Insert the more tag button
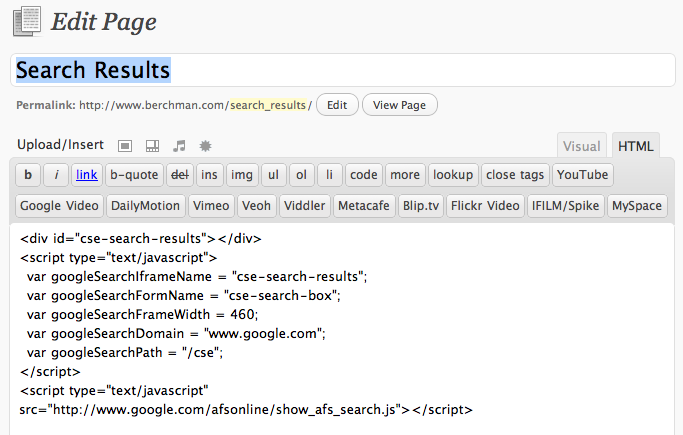Image resolution: width=683 pixels, height=435 pixels. pos(405,175)
